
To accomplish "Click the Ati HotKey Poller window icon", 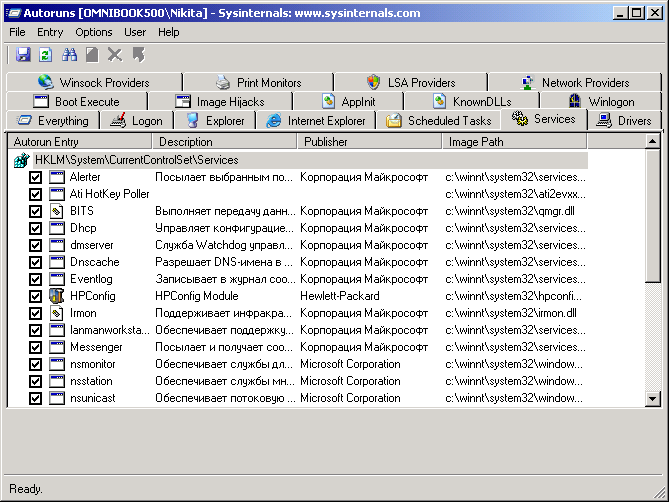I will (x=56, y=194).
